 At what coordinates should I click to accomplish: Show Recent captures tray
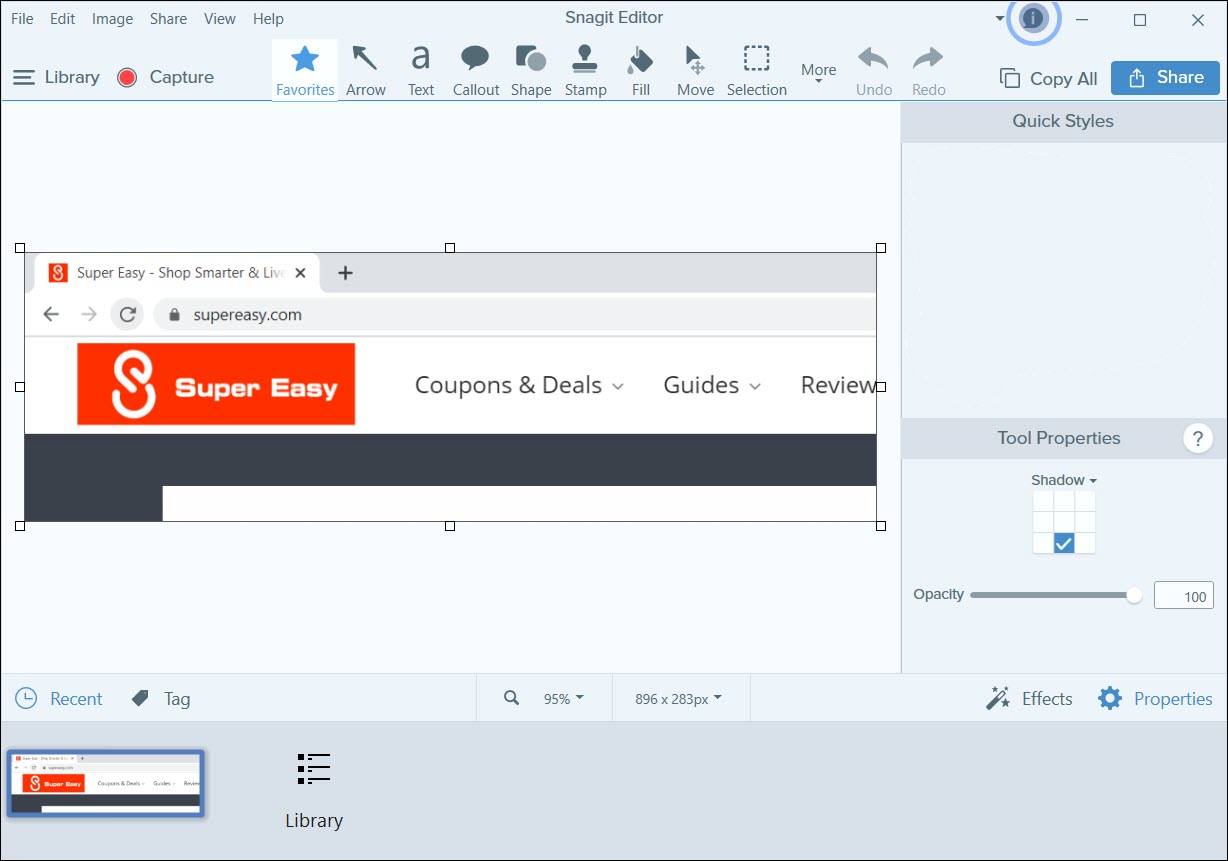(x=59, y=698)
